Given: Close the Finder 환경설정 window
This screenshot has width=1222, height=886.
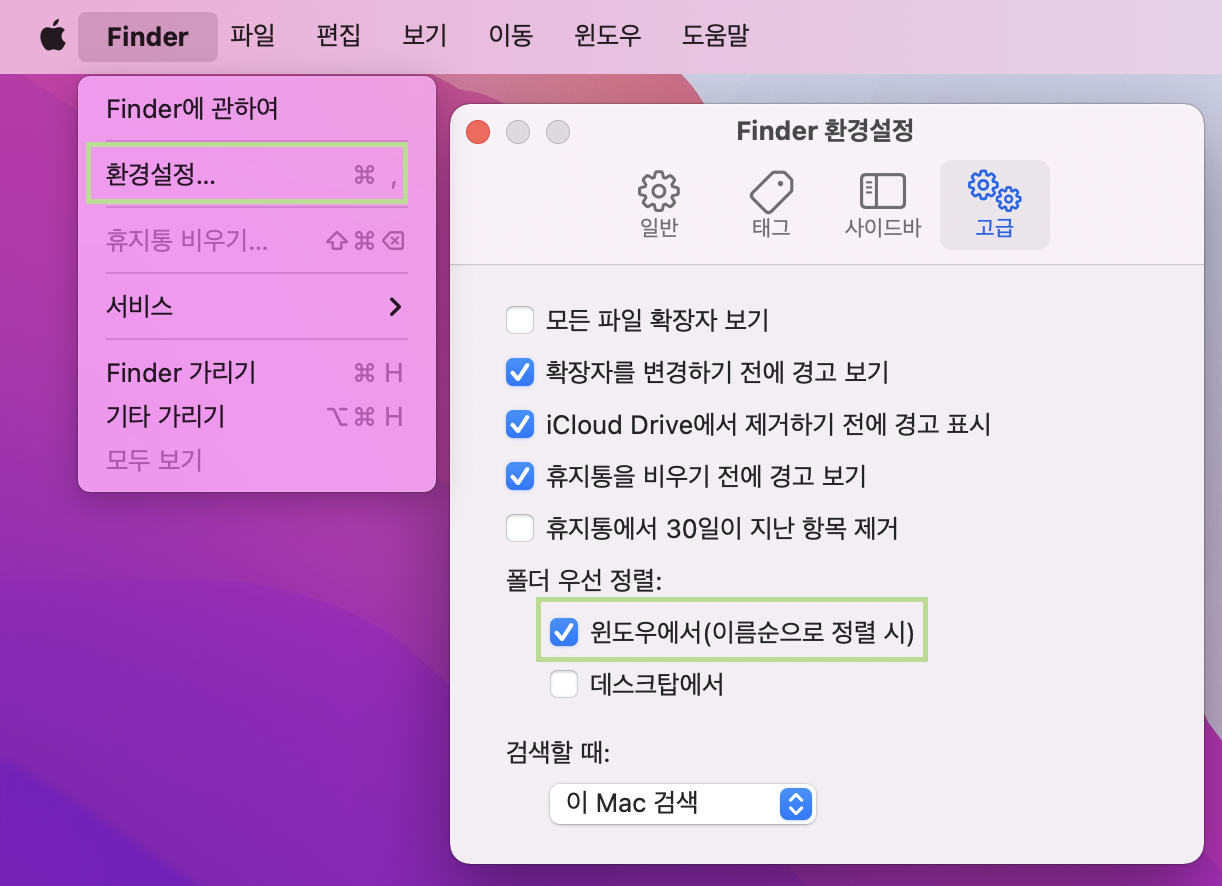Looking at the screenshot, I should [478, 131].
